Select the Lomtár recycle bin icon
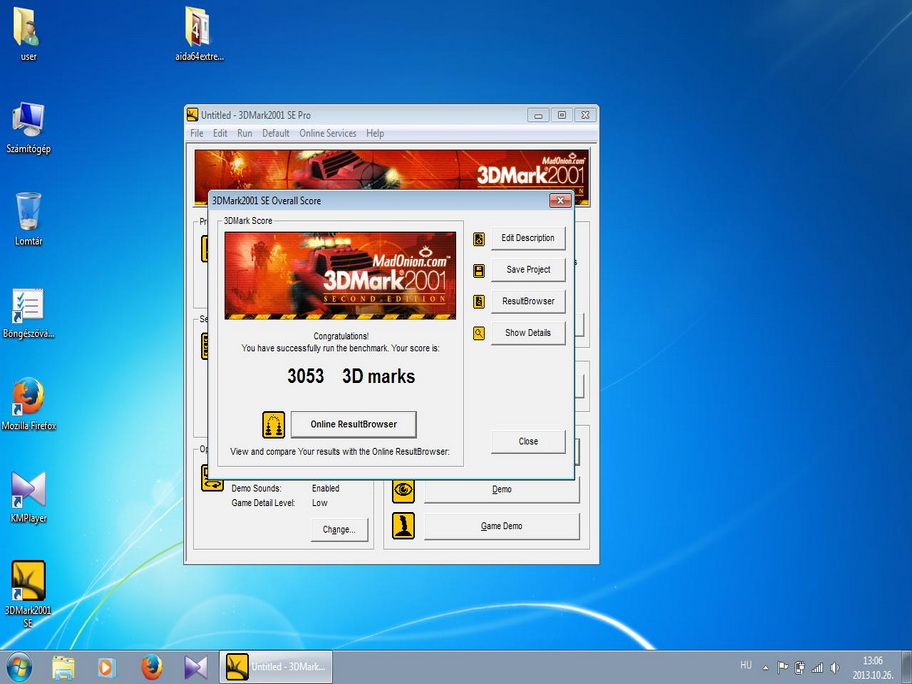The image size is (912, 684). [28, 219]
